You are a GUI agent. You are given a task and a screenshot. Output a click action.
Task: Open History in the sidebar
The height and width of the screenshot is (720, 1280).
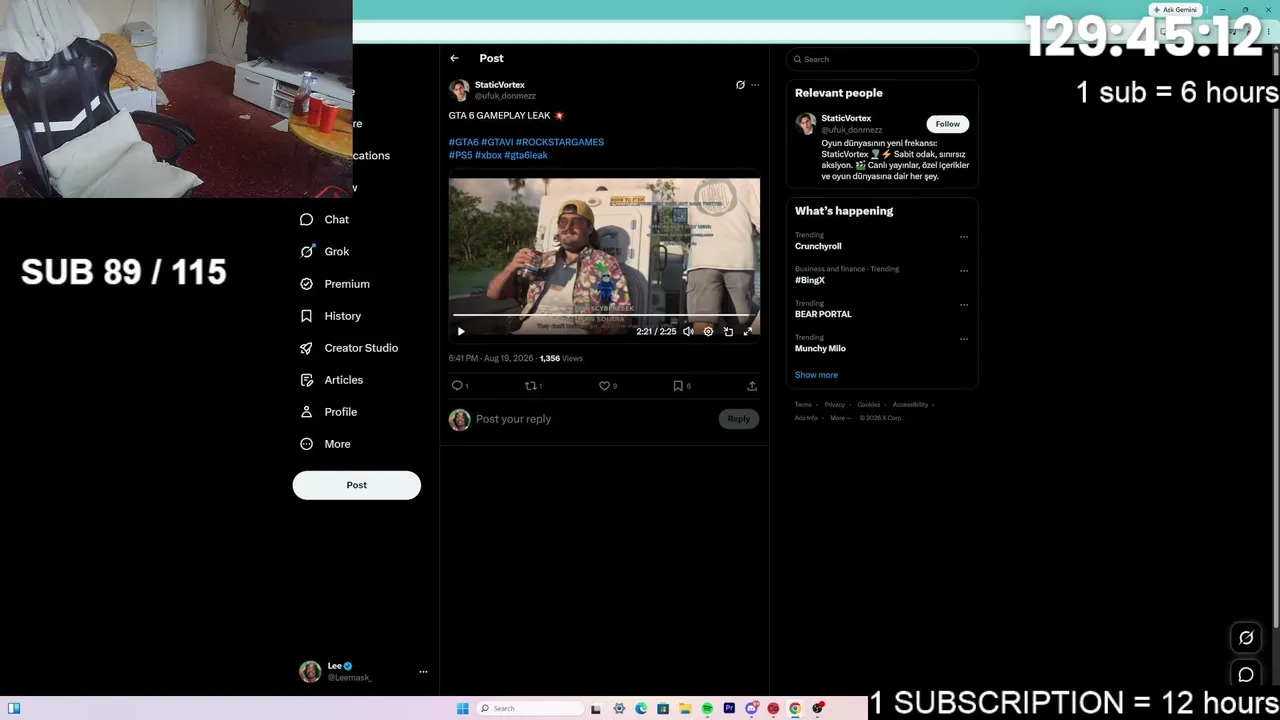[331, 316]
